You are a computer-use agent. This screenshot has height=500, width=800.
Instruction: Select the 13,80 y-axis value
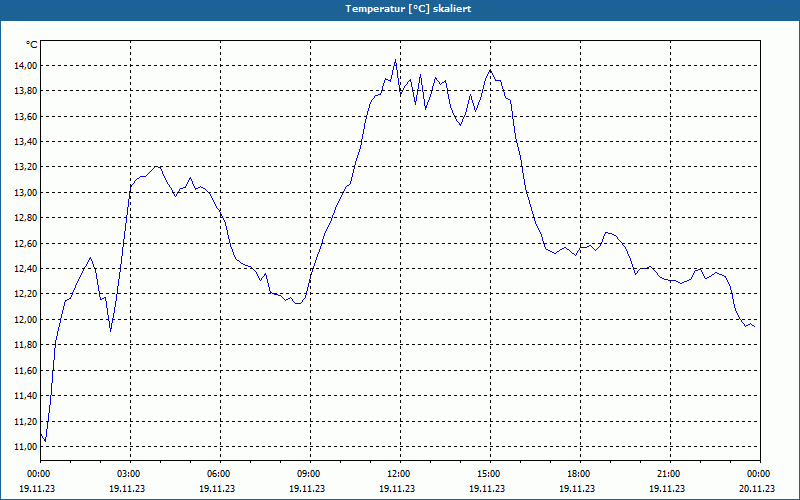pos(25,91)
